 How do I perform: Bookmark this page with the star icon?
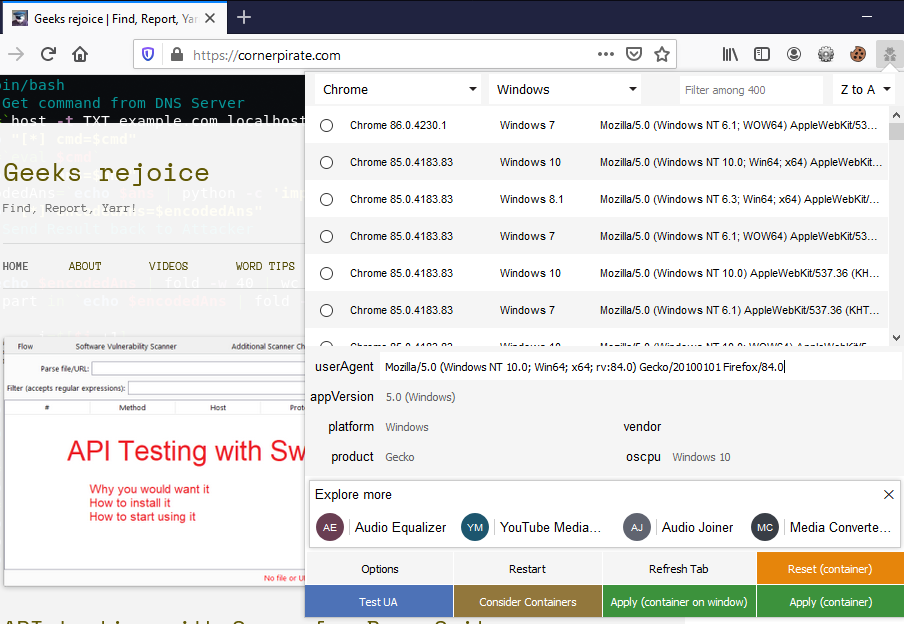click(x=661, y=54)
